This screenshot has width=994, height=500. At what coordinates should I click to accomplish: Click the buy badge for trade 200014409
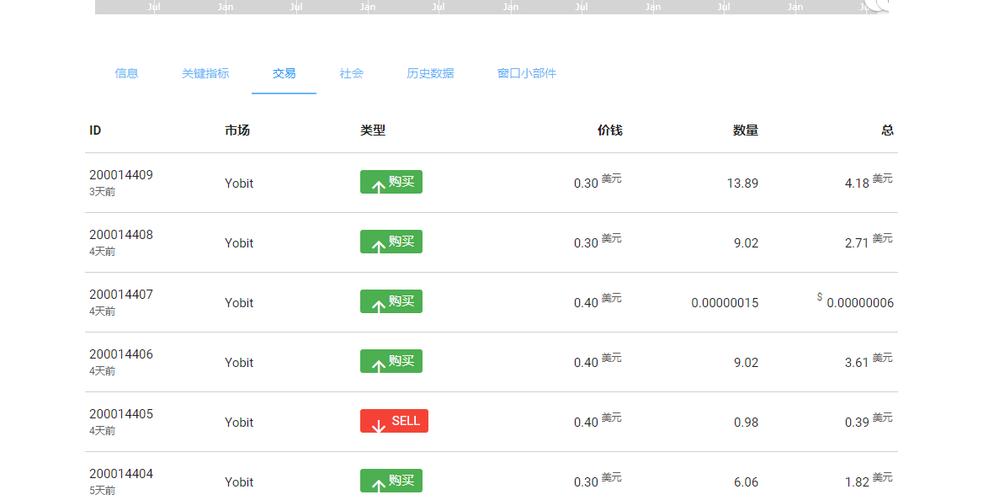391,182
